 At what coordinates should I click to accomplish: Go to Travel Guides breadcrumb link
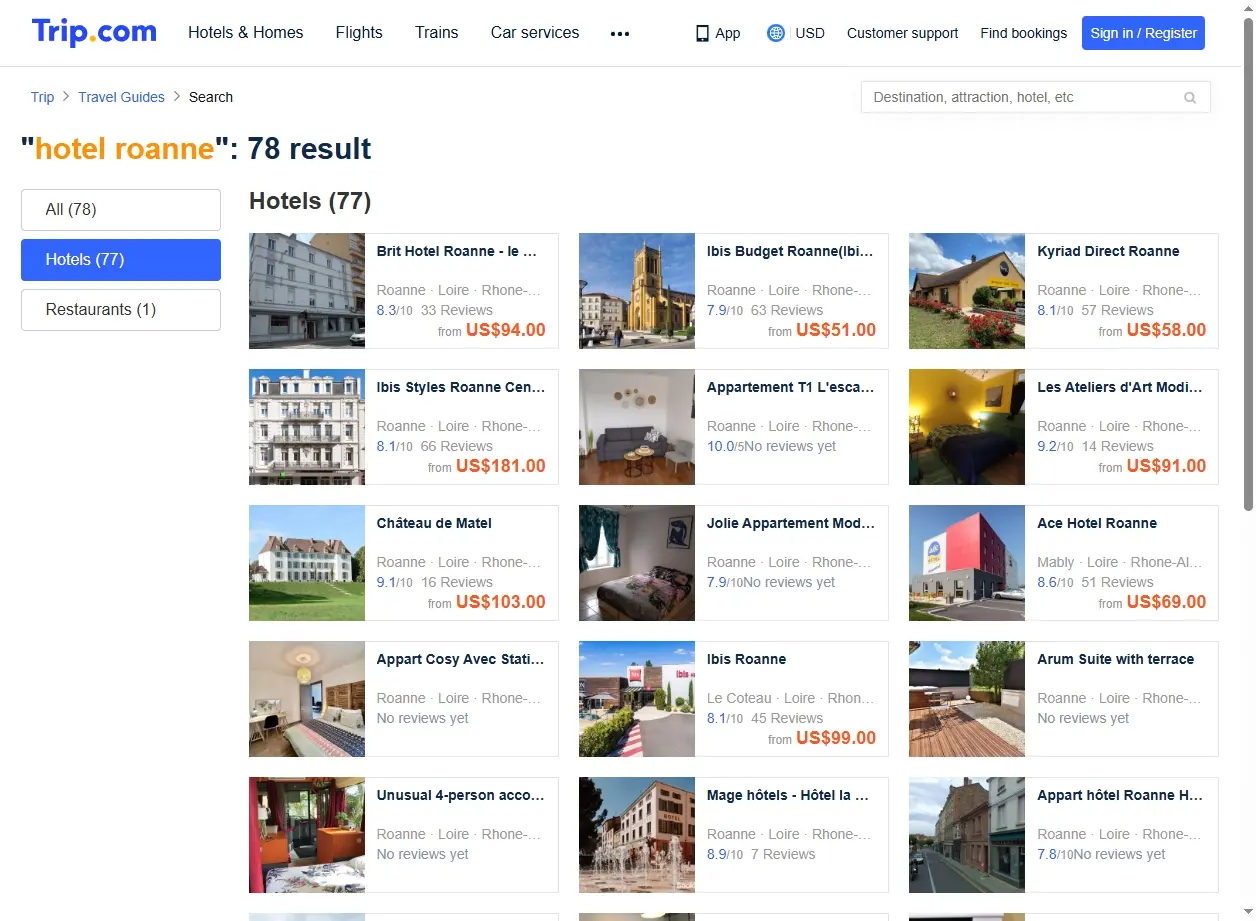coord(121,97)
